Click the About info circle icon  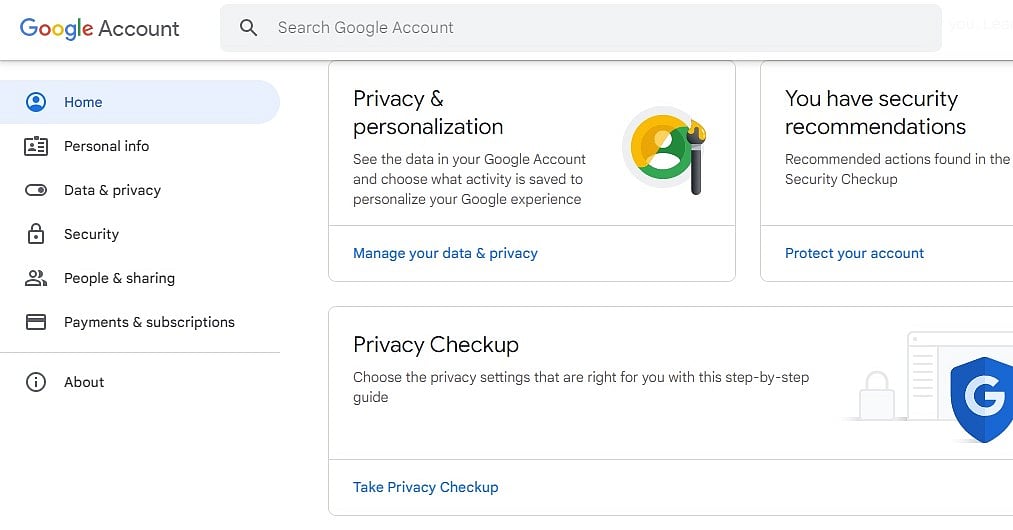36,382
